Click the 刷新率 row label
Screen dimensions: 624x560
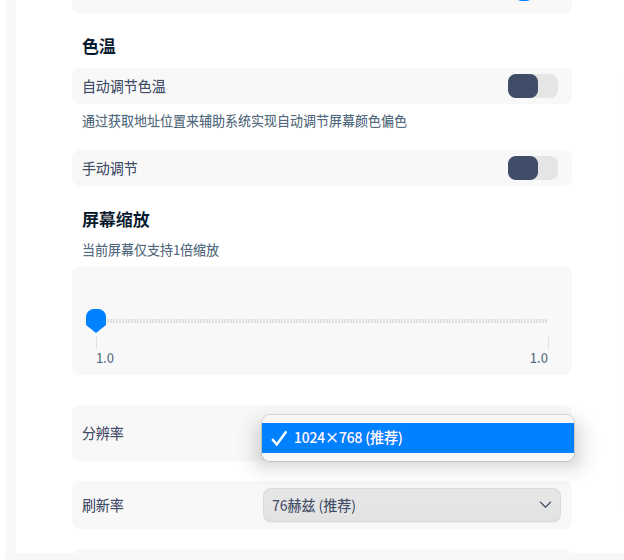click(x=103, y=505)
